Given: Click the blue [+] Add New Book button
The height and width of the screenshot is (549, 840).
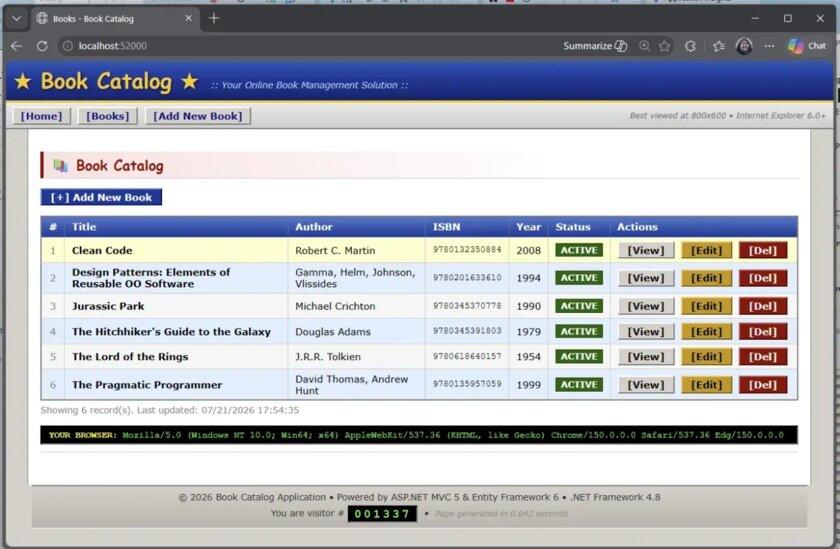Looking at the screenshot, I should [x=101, y=197].
